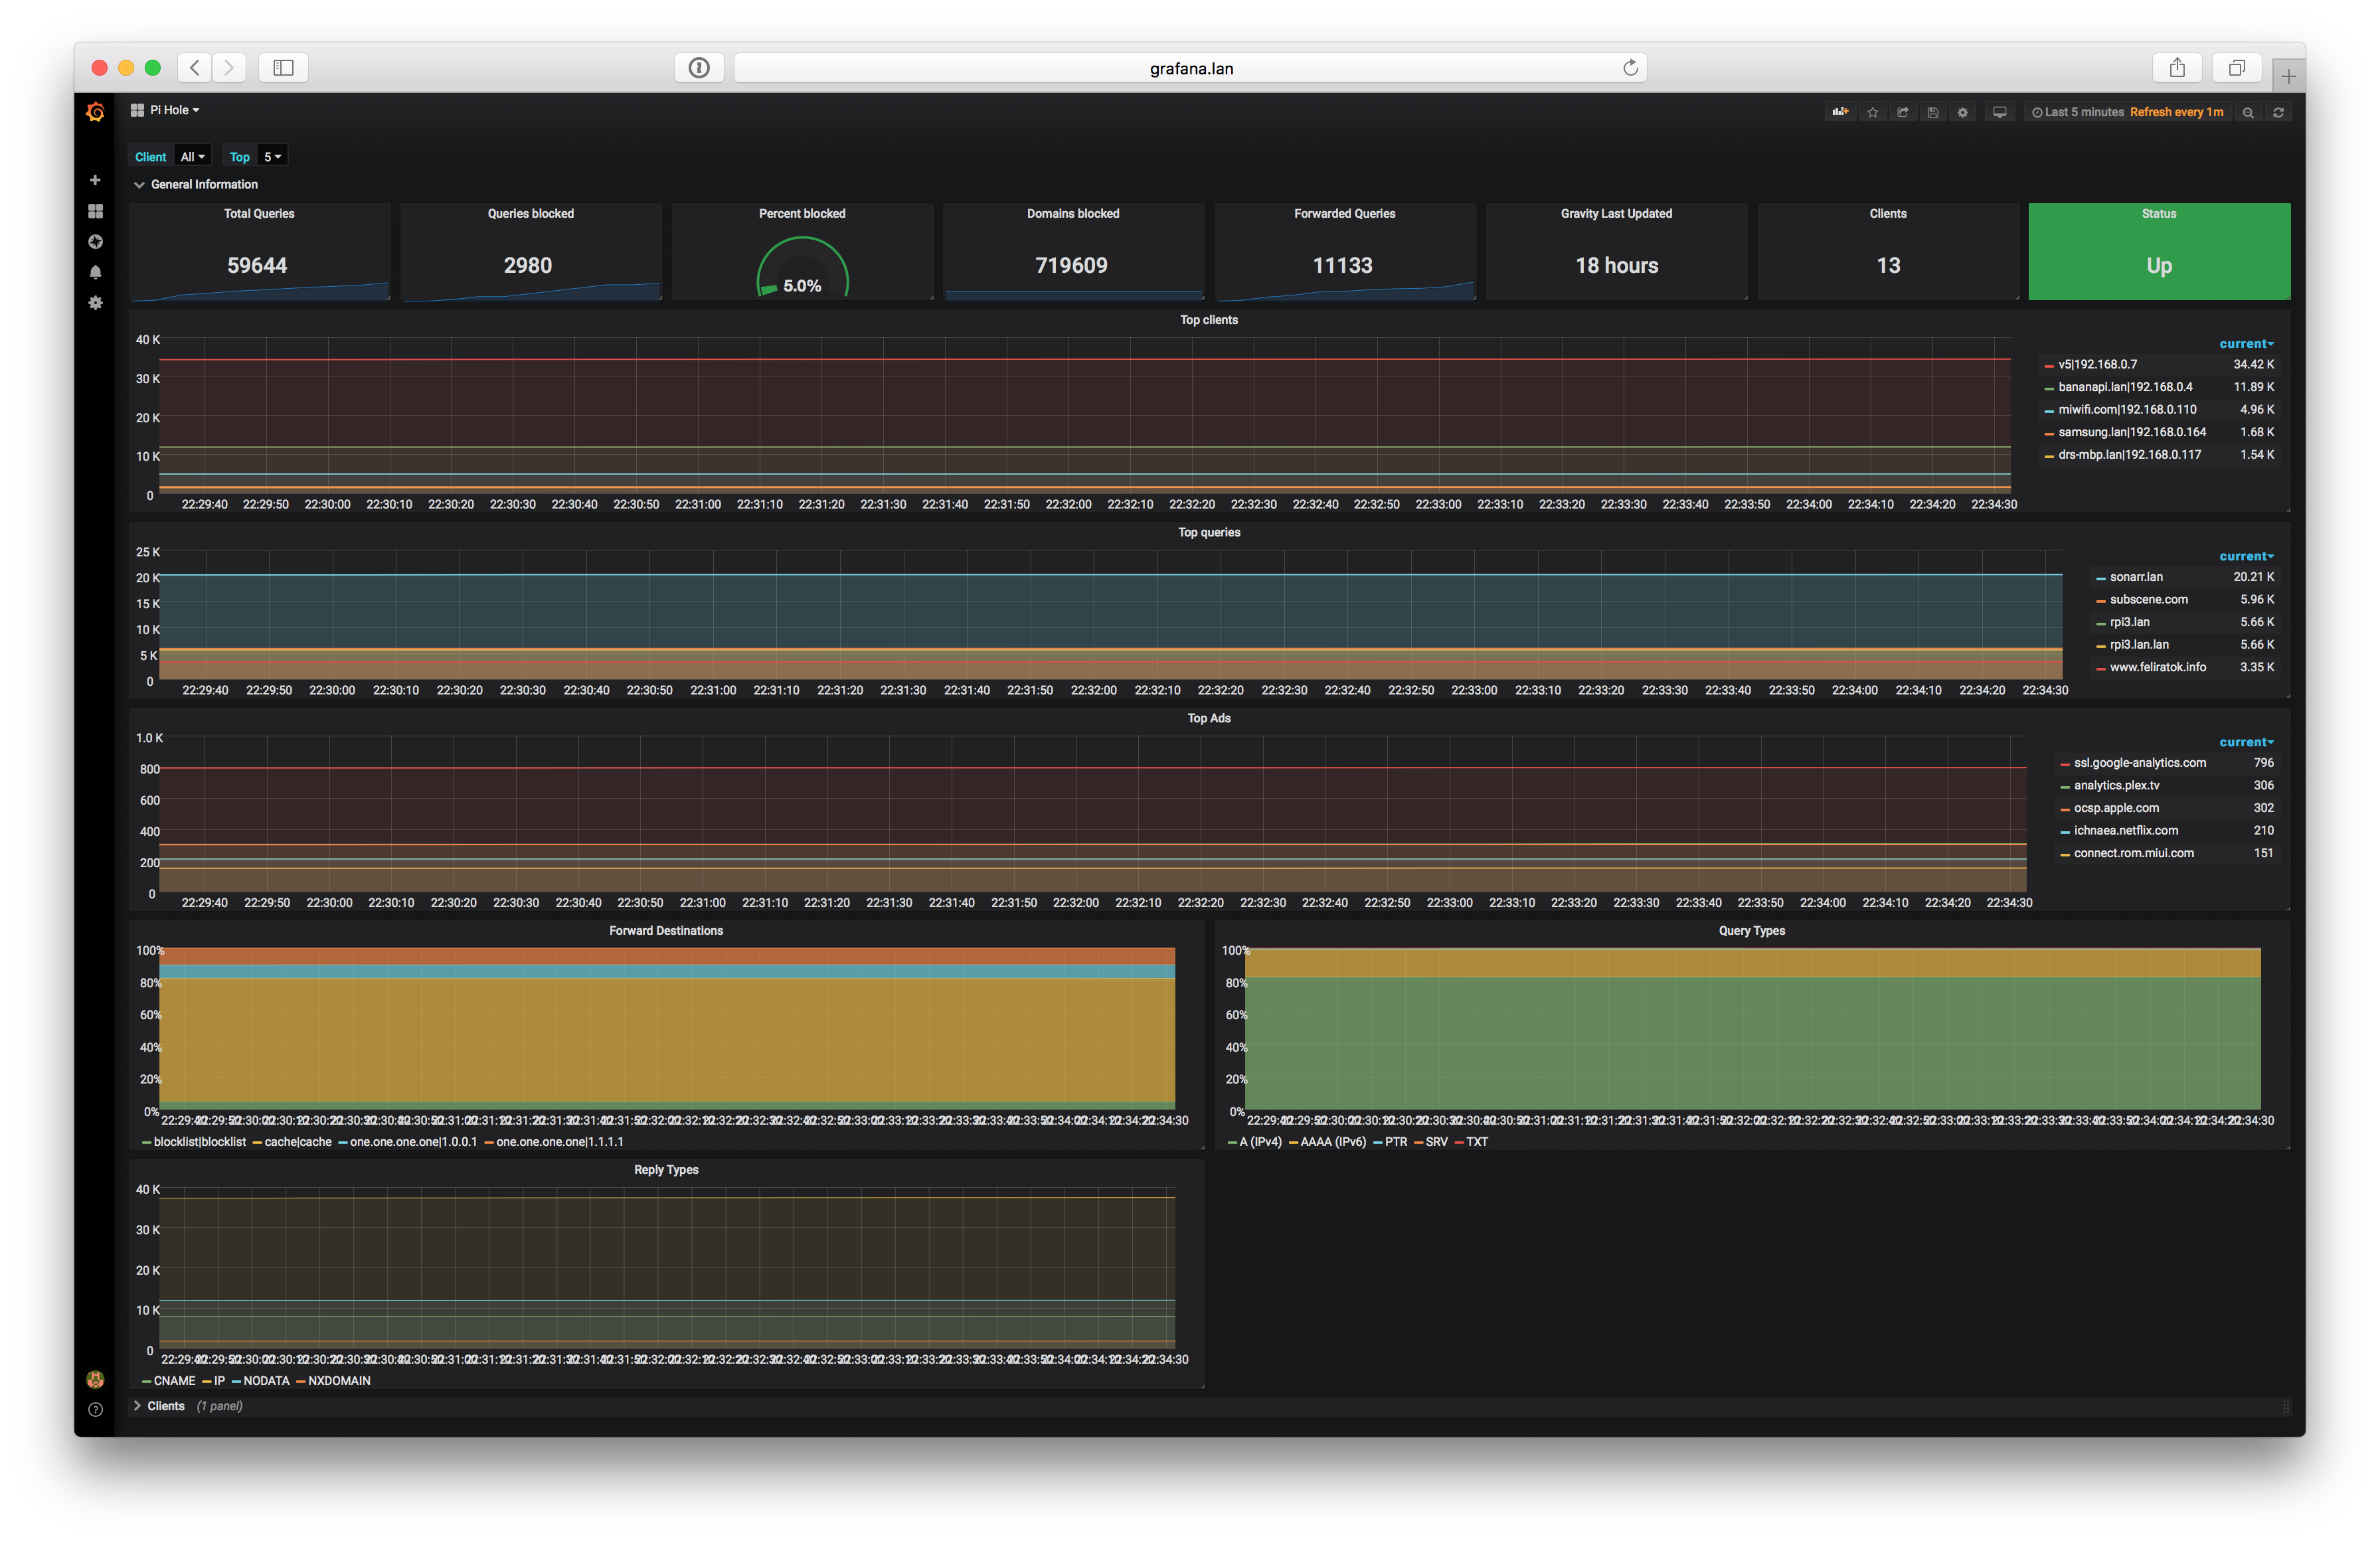This screenshot has width=2380, height=1543.
Task: Refresh the dashboard with the refresh icon
Action: 2278,112
